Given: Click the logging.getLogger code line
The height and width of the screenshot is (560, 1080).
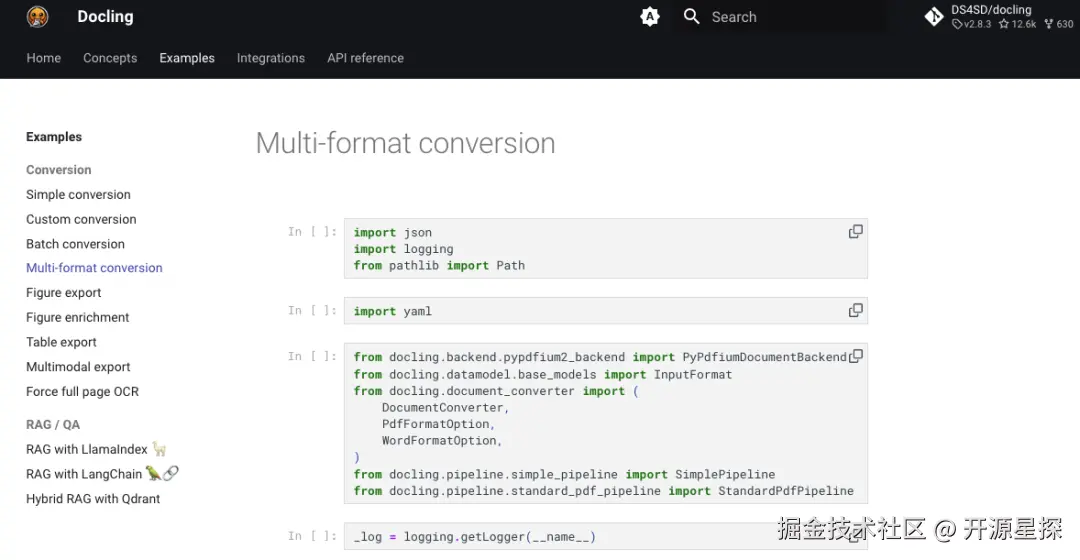Looking at the screenshot, I should click(475, 537).
